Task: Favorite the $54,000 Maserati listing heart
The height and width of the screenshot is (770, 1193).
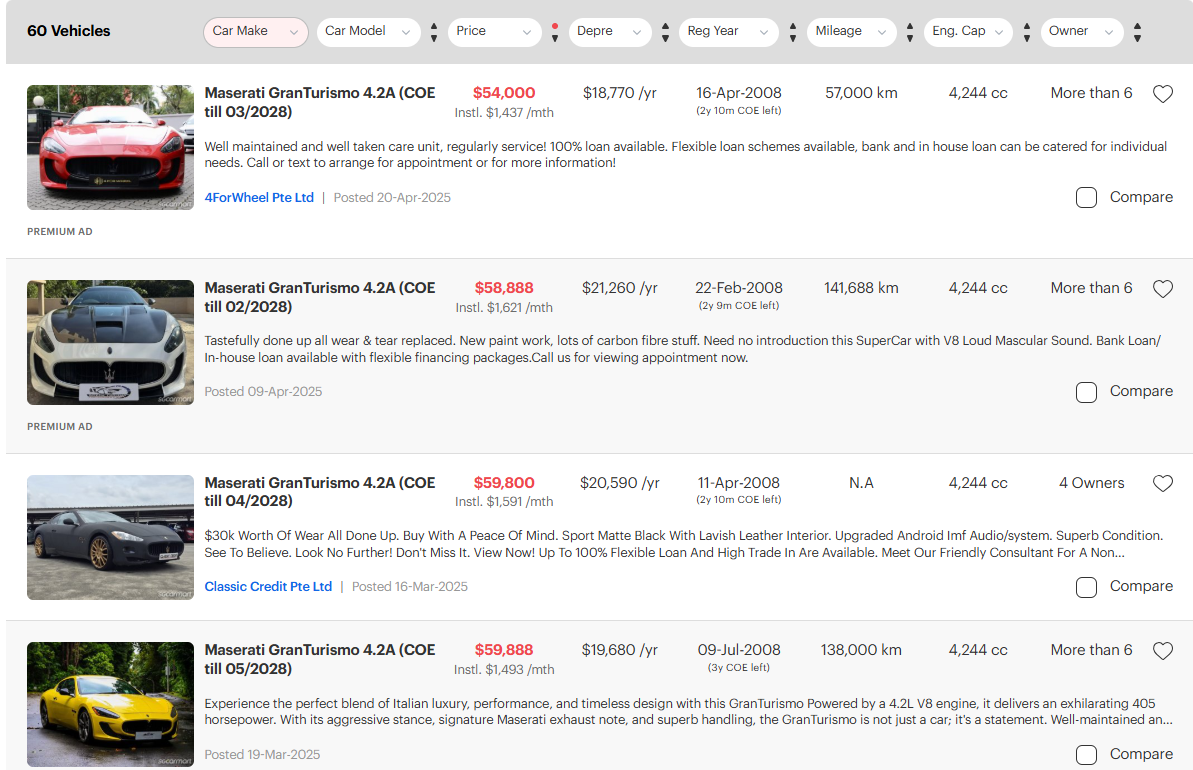Action: tap(1163, 94)
